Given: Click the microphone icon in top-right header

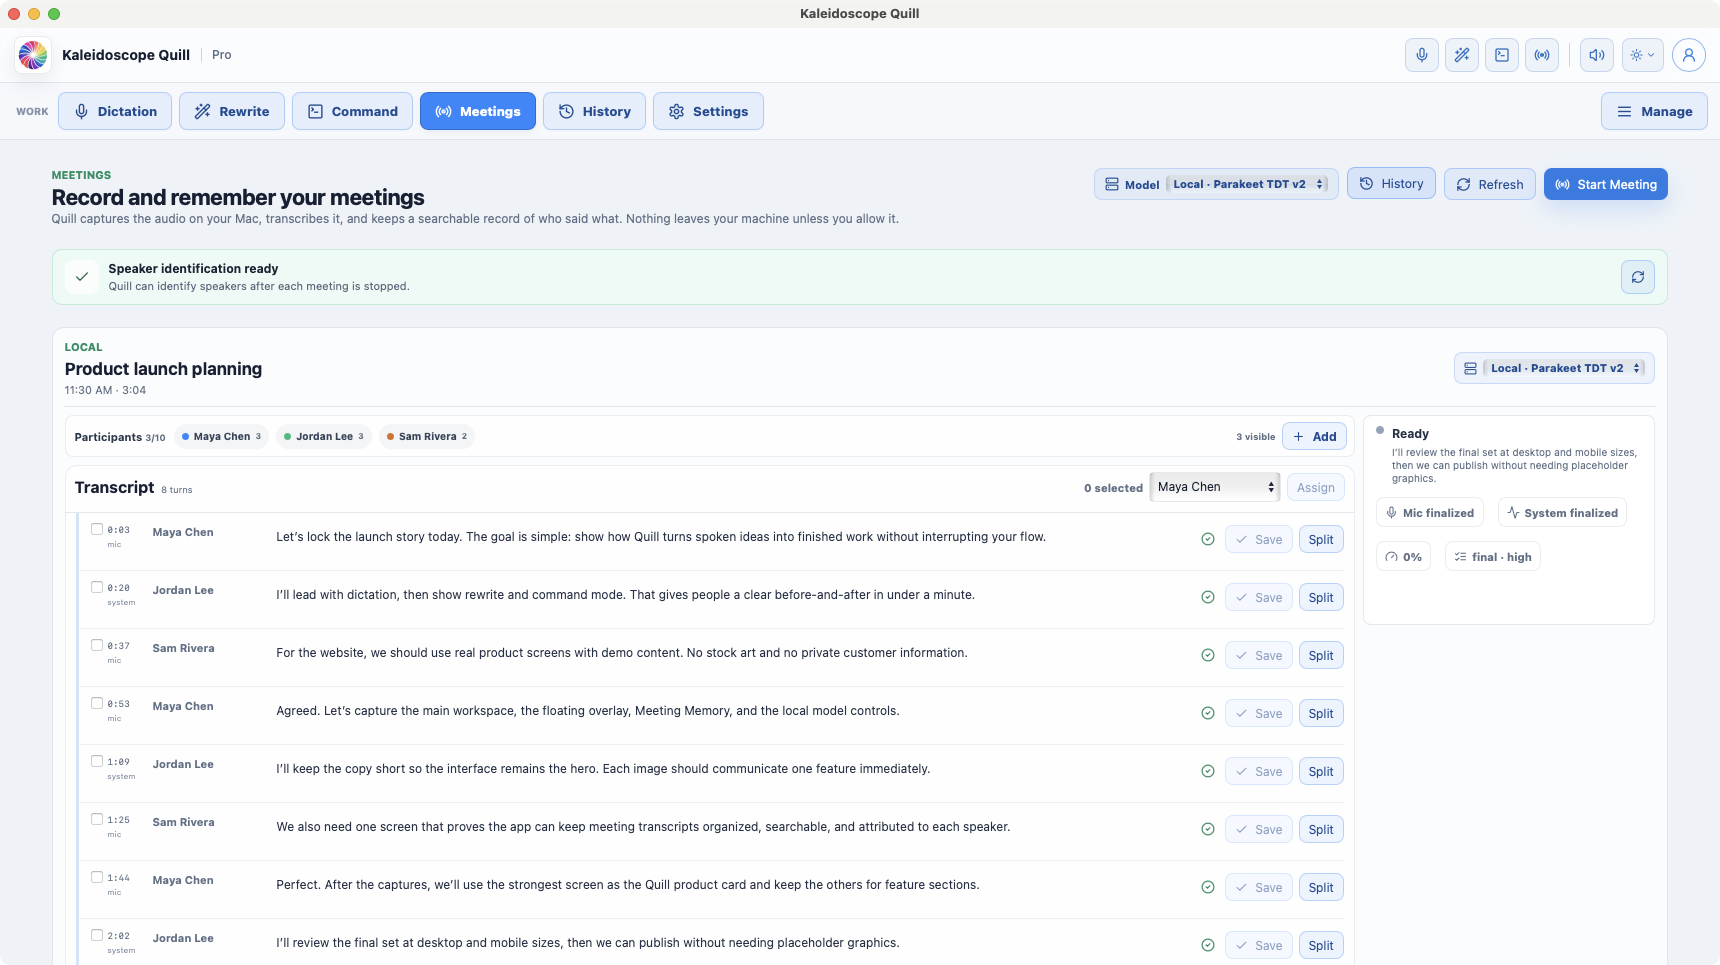Looking at the screenshot, I should [1421, 55].
